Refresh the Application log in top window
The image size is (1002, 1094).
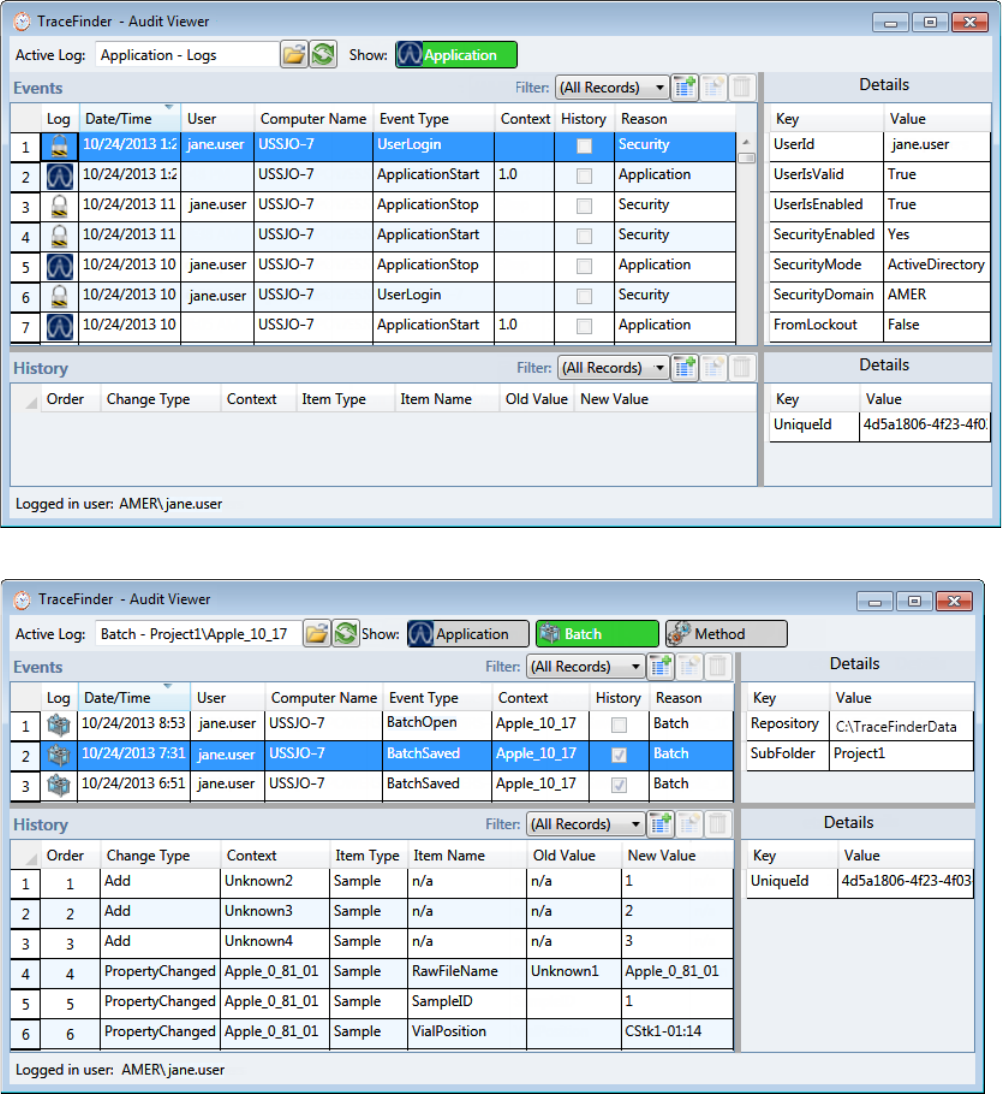(x=323, y=54)
